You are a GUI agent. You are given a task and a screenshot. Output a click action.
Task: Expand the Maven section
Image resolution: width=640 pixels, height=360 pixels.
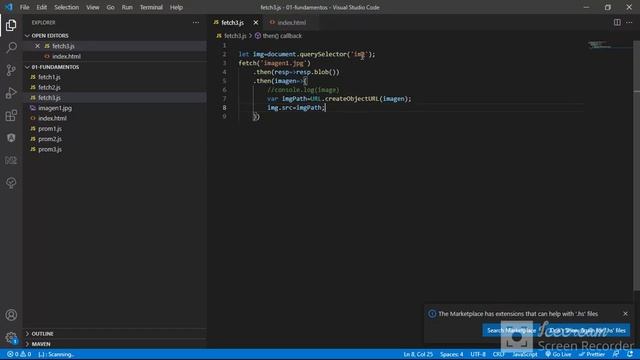click(41, 344)
